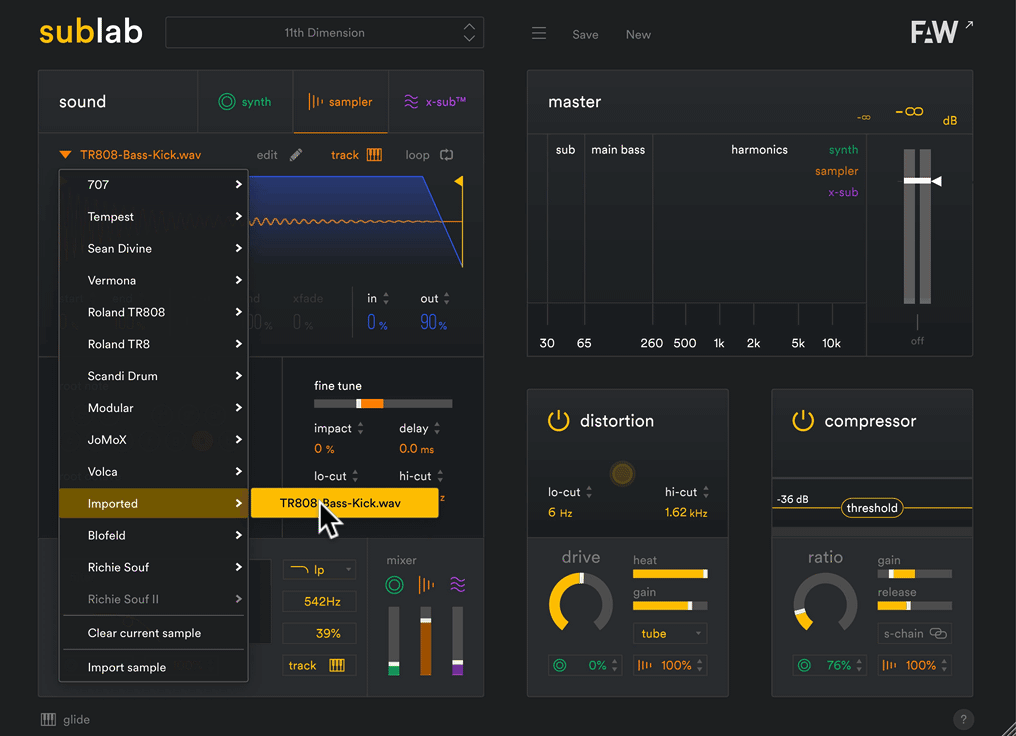1016x736 pixels.
Task: Click compressor sampler send bars icon
Action: pos(889,665)
